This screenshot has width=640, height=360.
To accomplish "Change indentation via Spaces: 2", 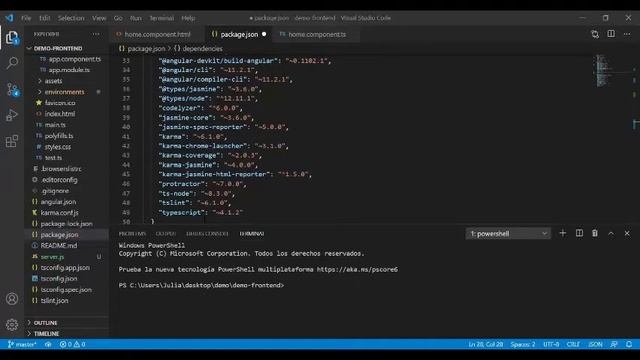I will click(522, 344).
